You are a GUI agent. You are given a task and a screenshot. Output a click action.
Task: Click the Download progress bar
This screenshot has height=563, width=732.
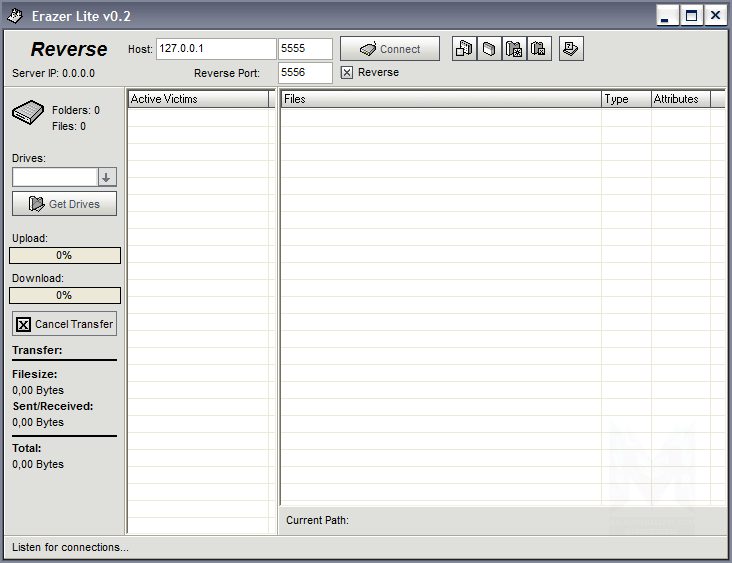pyautogui.click(x=65, y=296)
